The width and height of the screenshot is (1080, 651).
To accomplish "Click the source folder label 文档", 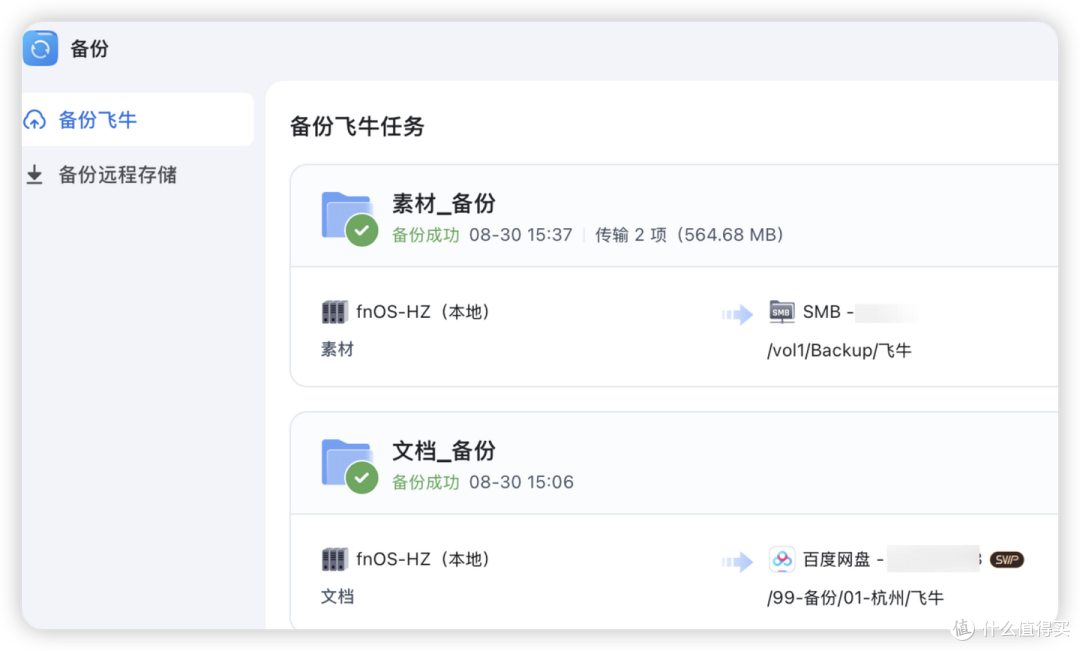I will pos(338,597).
